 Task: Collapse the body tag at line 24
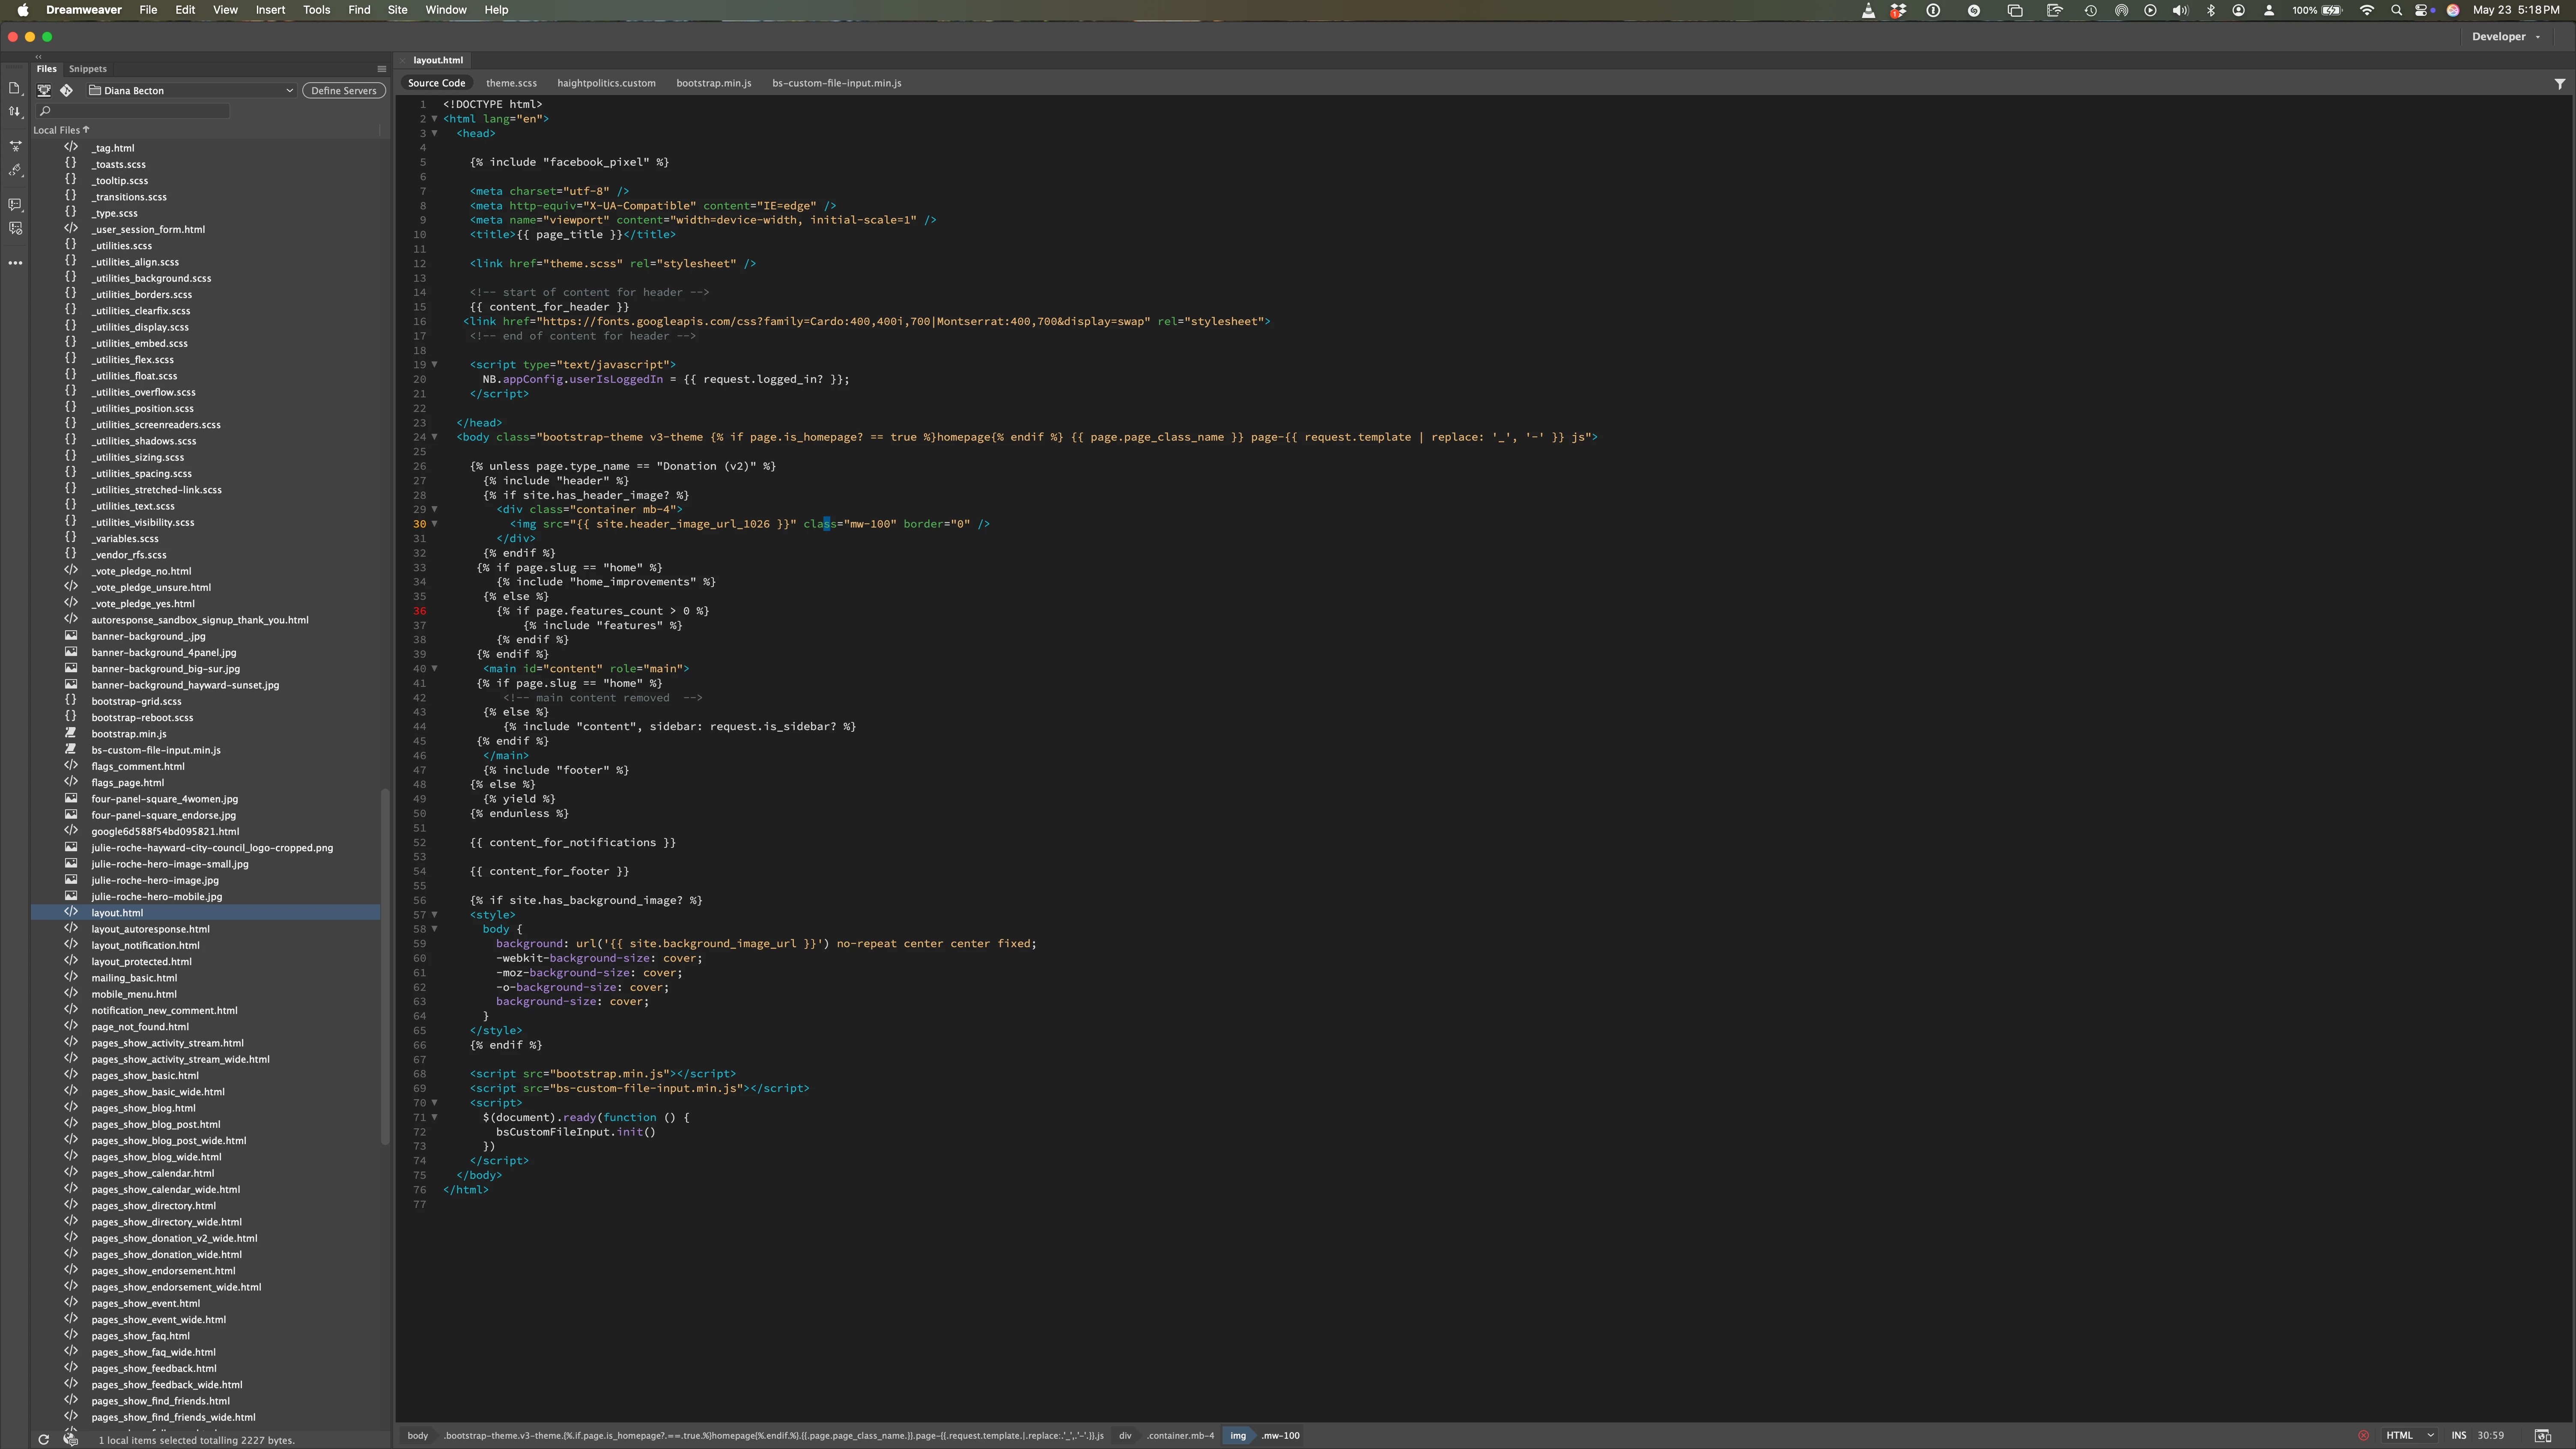(x=434, y=437)
